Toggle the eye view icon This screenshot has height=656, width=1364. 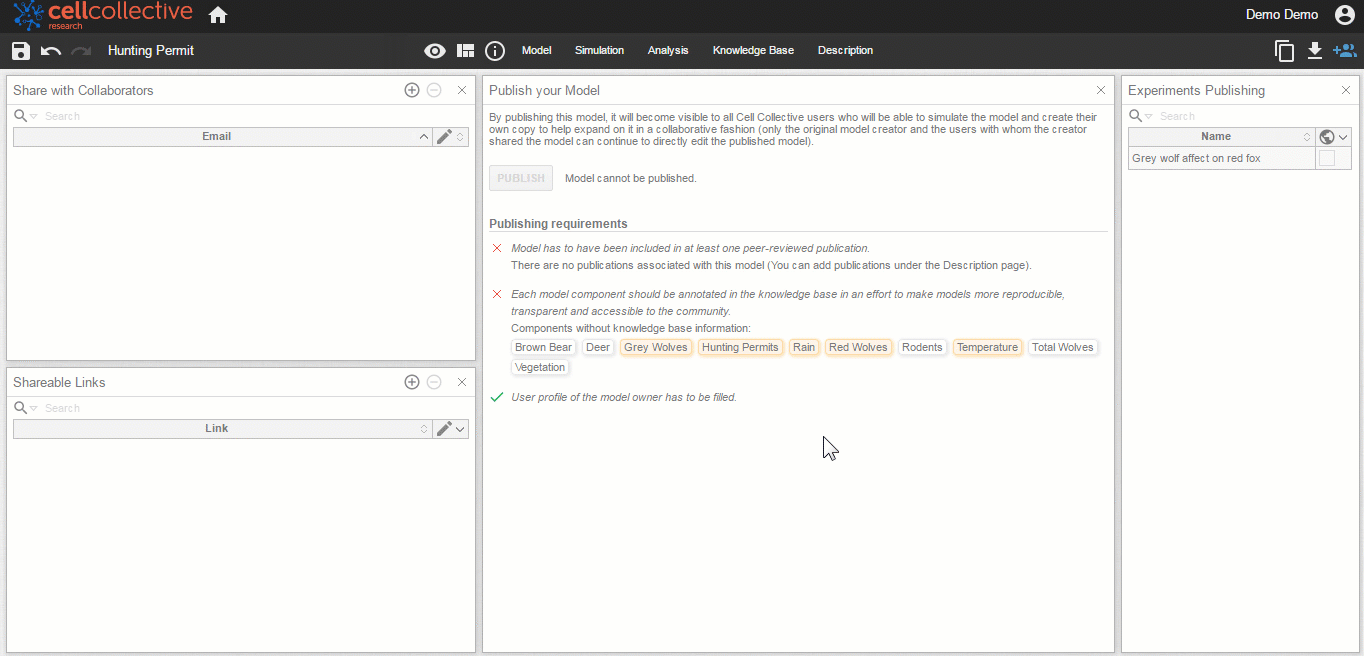[435, 51]
